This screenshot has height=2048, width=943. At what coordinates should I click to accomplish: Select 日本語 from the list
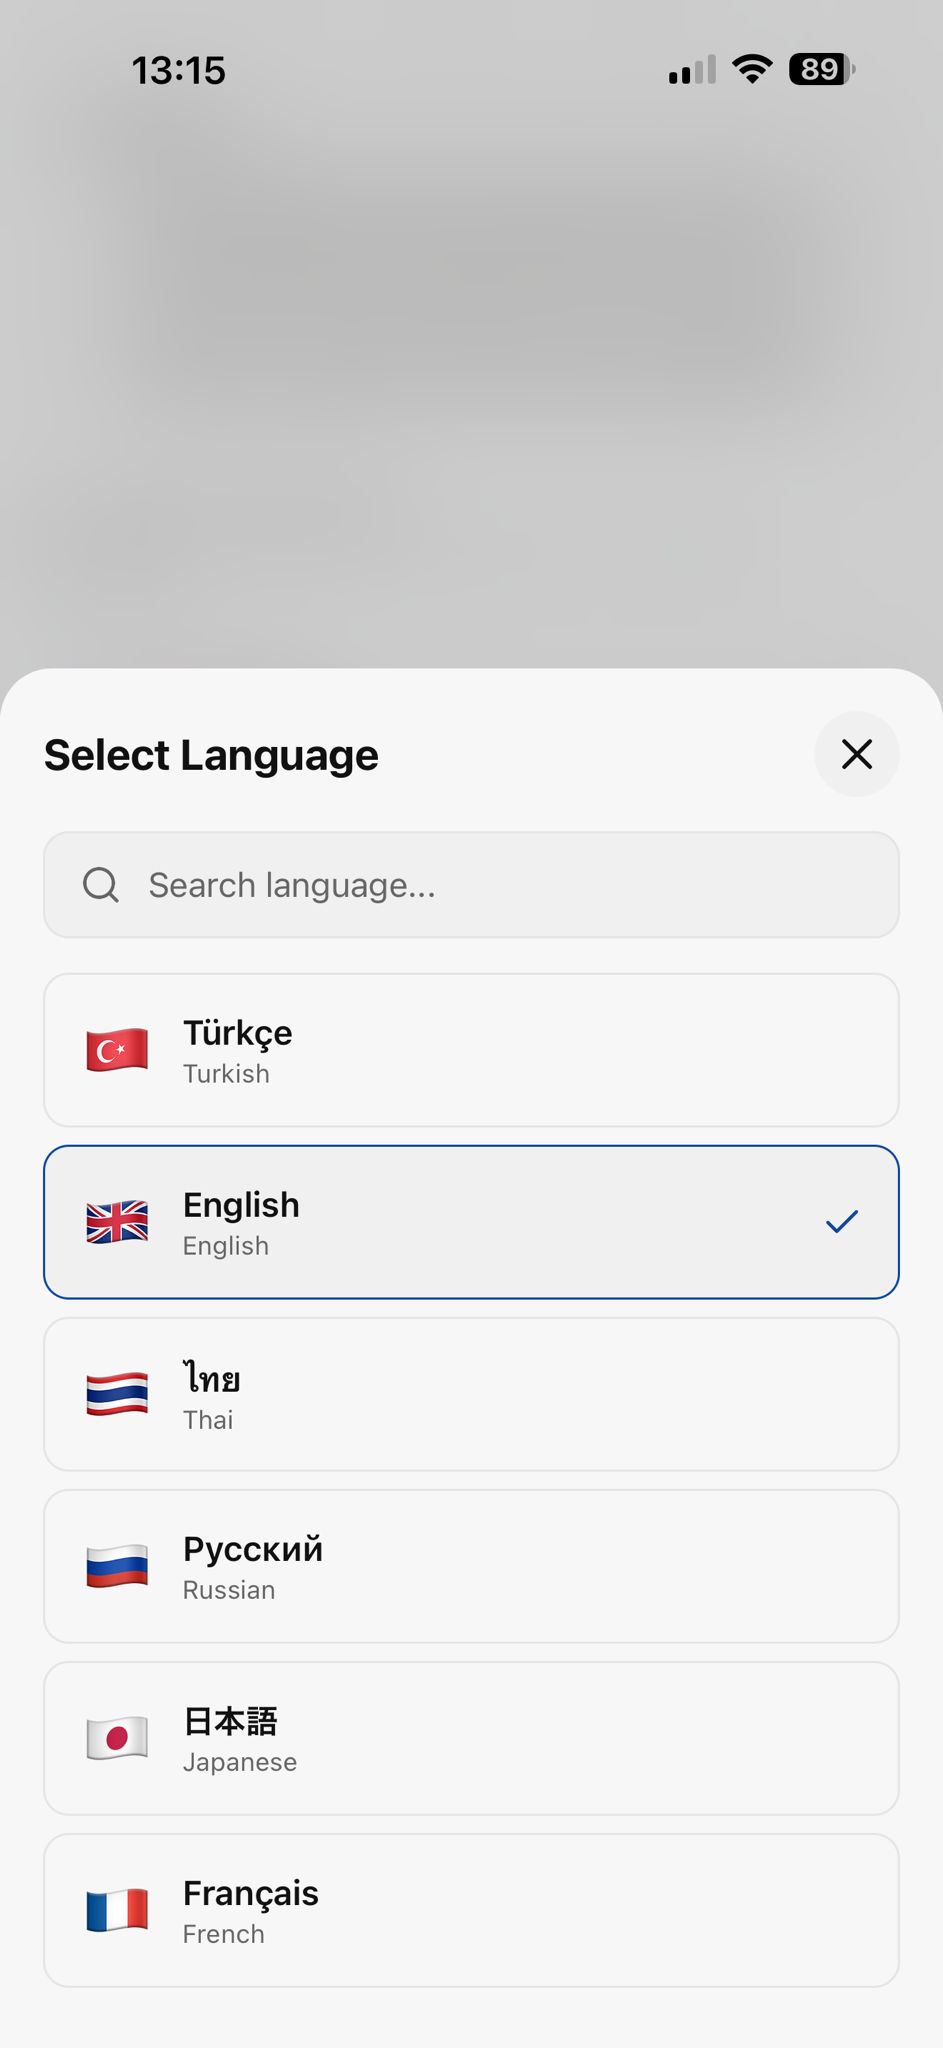point(470,1738)
